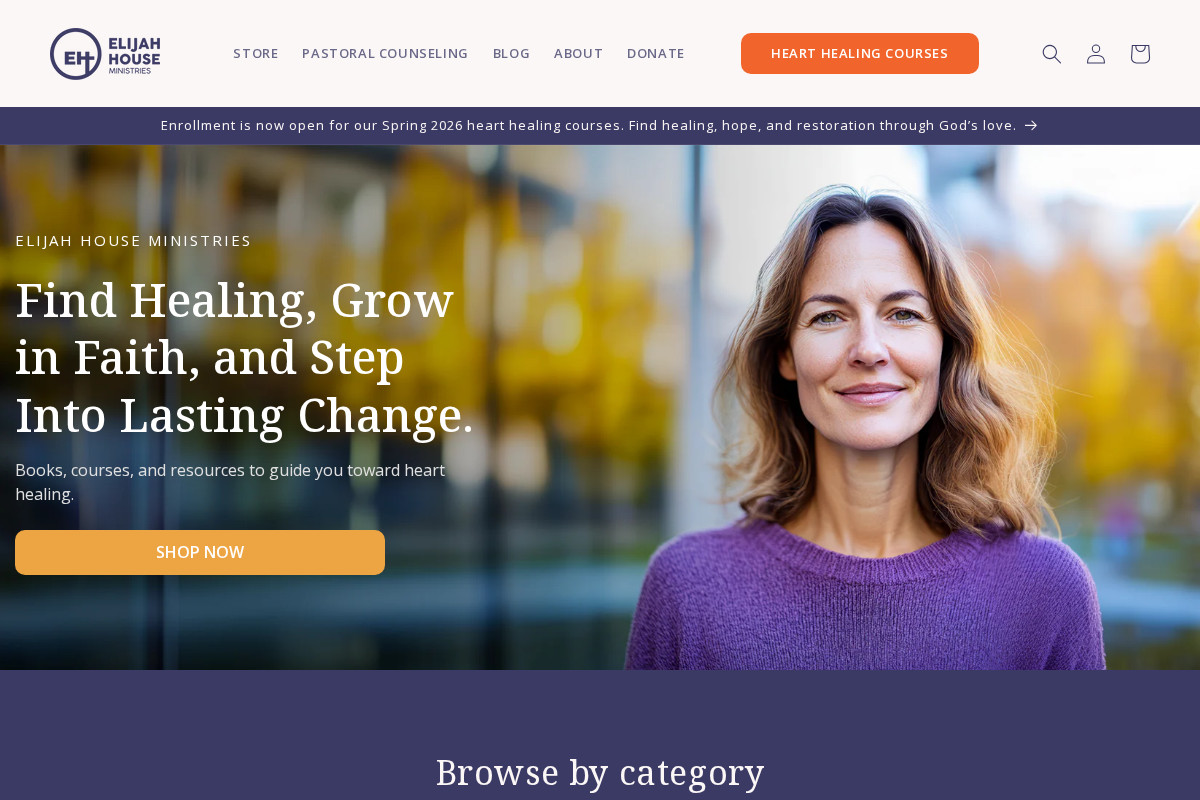Click the Elijah House Ministries hero caption

133,241
